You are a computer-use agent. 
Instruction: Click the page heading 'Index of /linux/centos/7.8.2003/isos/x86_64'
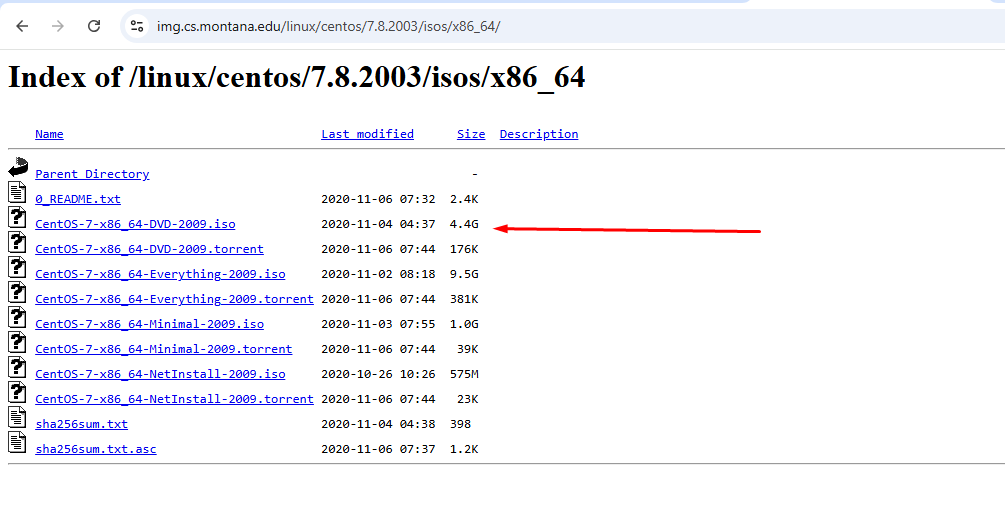[x=296, y=78]
